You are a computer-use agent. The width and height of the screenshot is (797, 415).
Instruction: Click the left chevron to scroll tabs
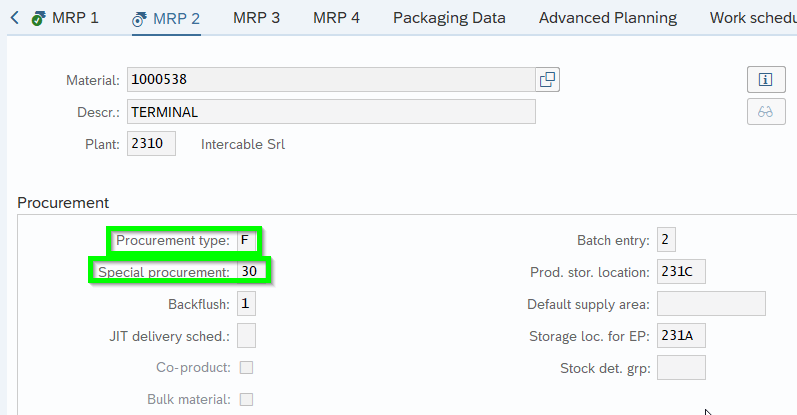[x=14, y=18]
